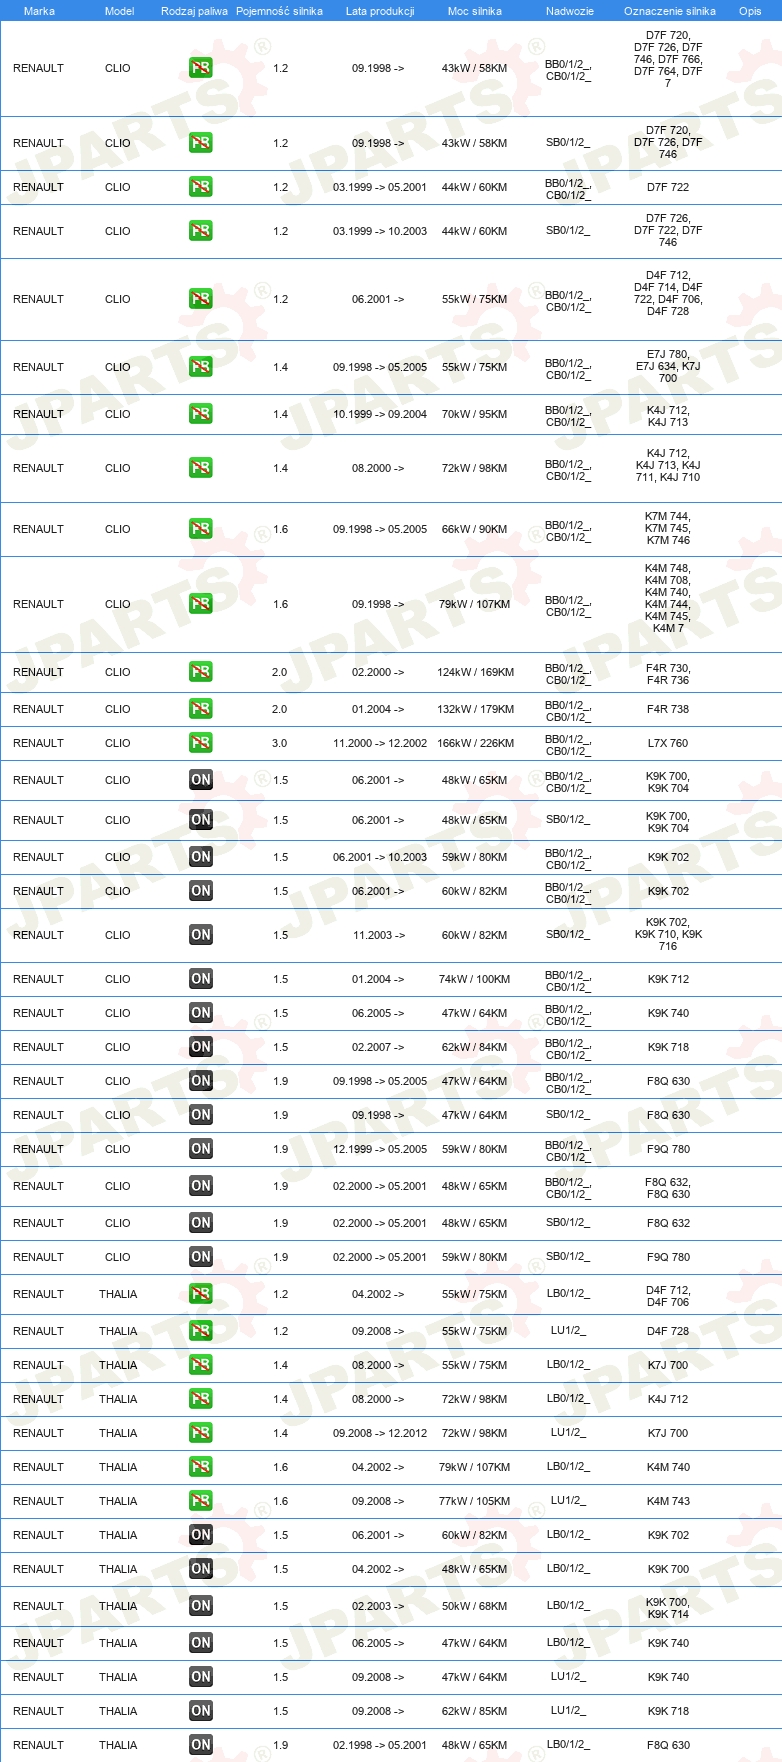
Task: Click the Opis column header
Action: coord(750,11)
